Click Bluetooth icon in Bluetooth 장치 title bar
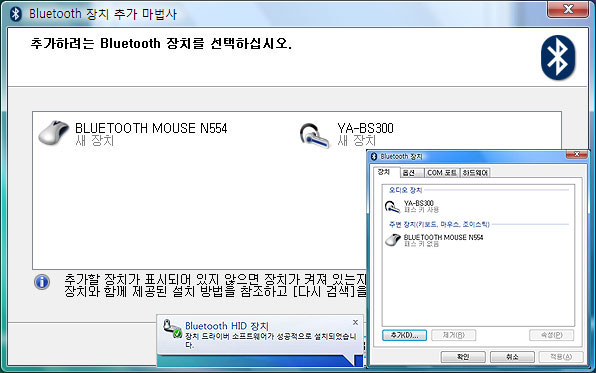596x373 pixels. click(374, 156)
